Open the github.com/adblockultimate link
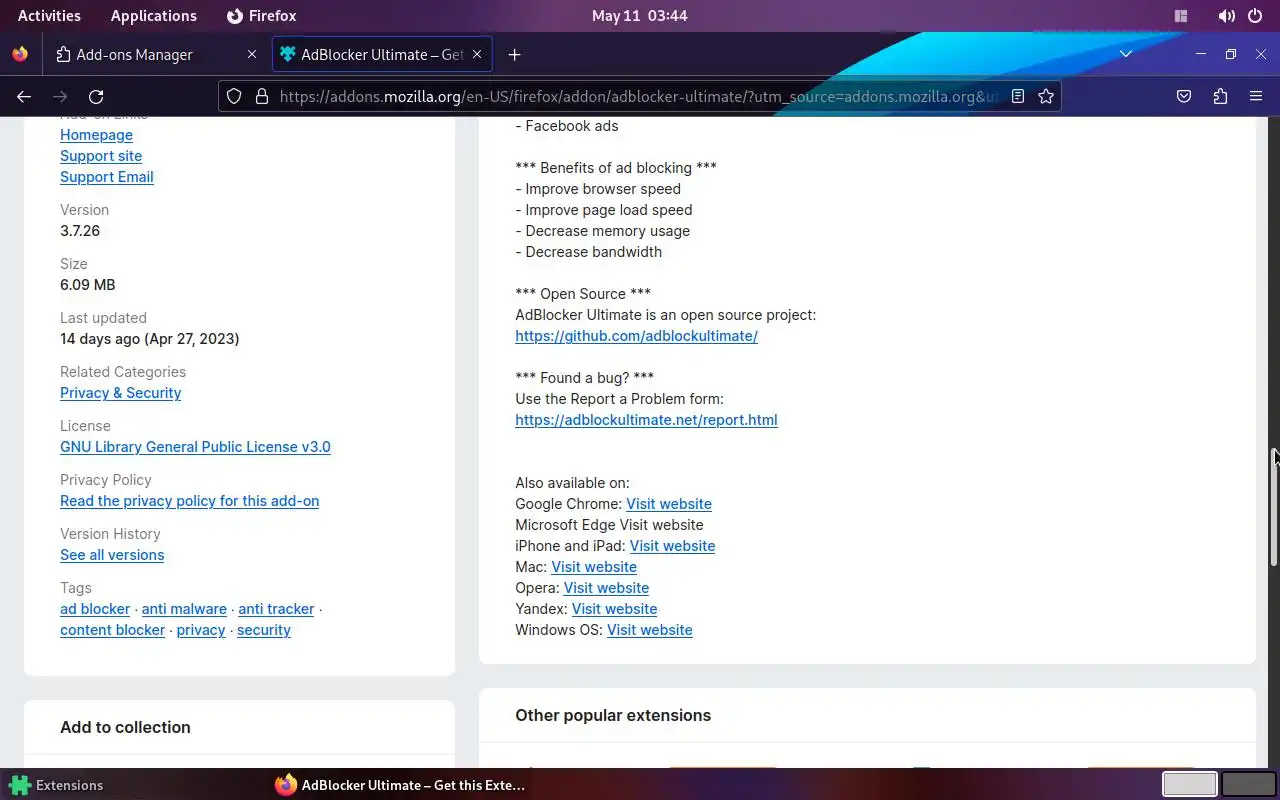This screenshot has height=800, width=1280. [636, 336]
